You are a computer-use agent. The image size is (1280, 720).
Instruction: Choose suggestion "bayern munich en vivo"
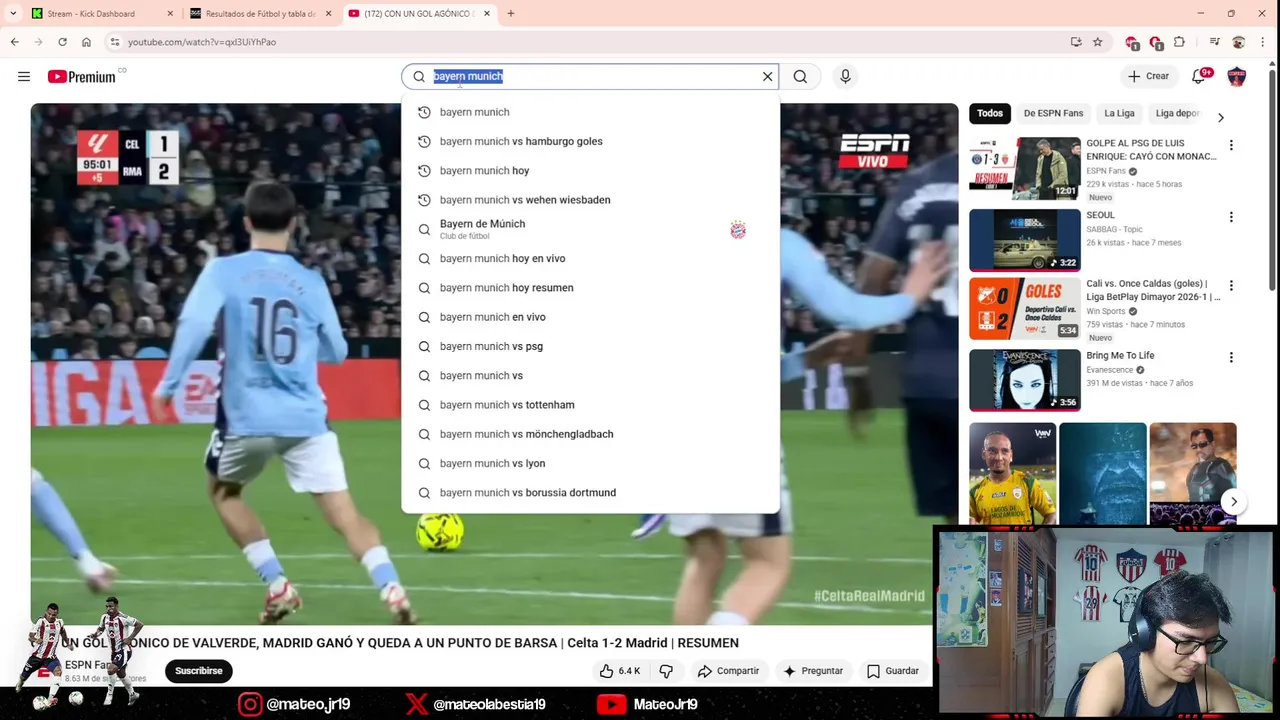click(x=590, y=317)
